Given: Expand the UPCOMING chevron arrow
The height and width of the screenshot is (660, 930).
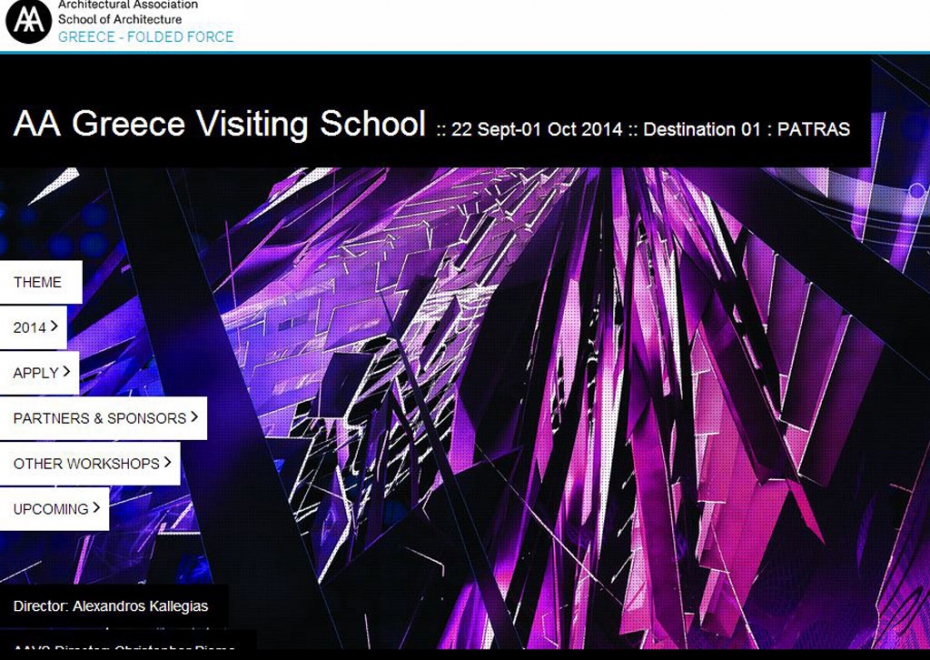Looking at the screenshot, I should click(x=96, y=508).
